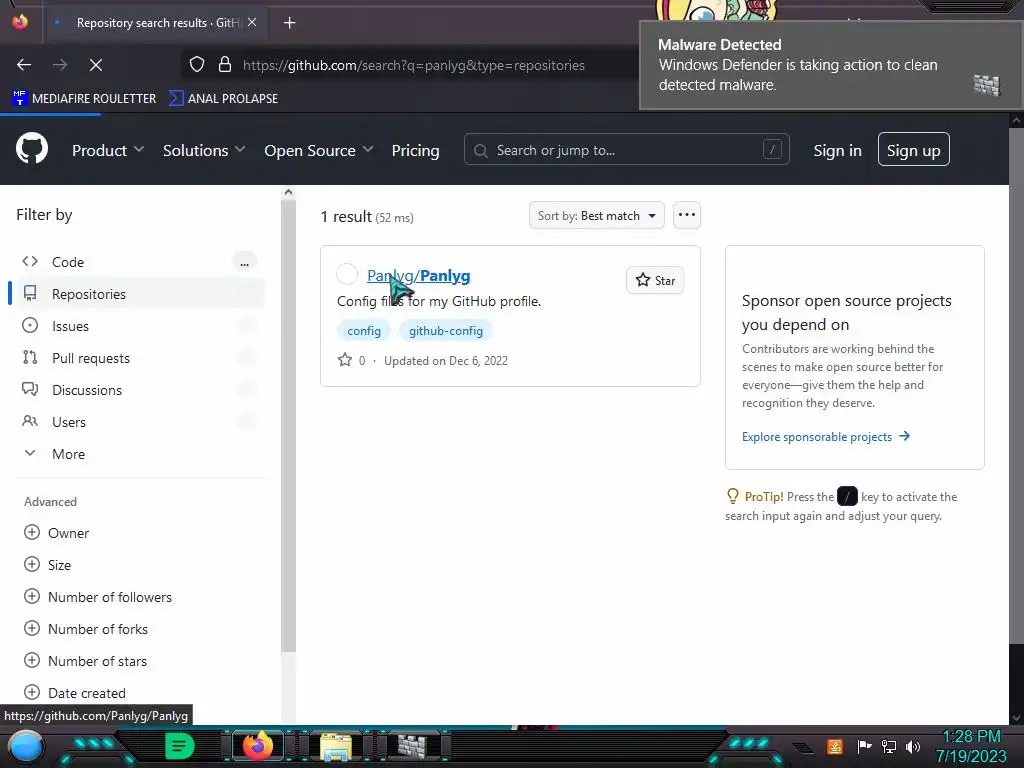The width and height of the screenshot is (1024, 768).
Task: Click the orange Java tray icon
Action: point(834,746)
